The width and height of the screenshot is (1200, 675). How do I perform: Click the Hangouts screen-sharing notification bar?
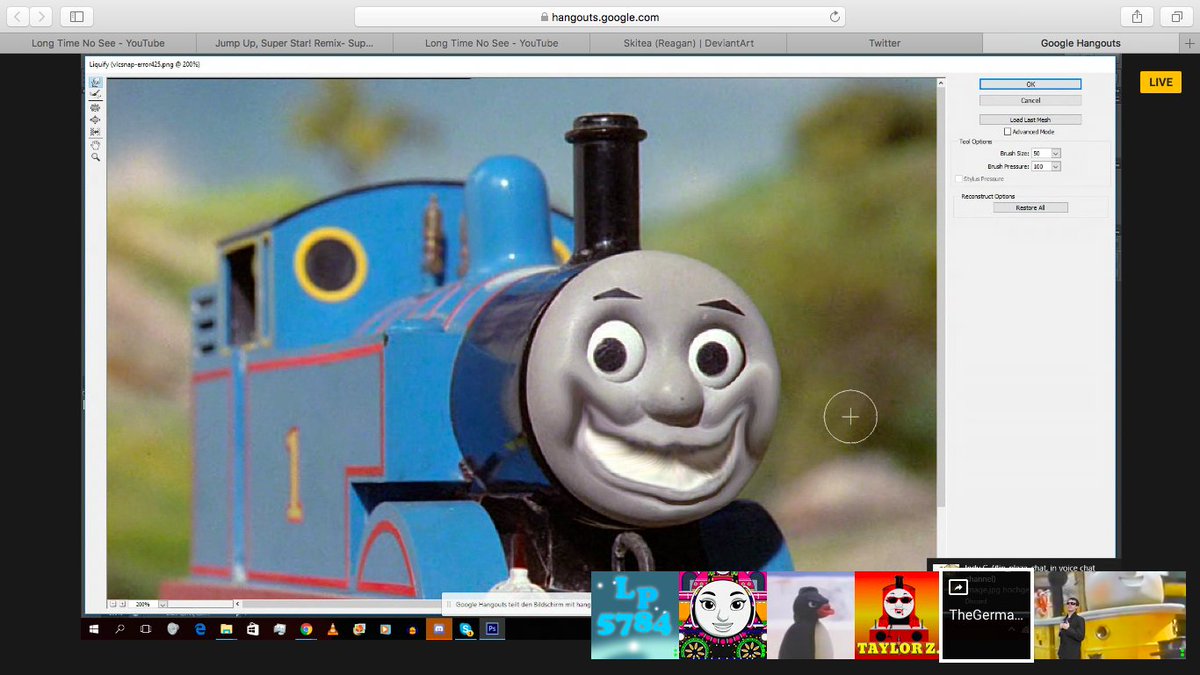(x=517, y=604)
